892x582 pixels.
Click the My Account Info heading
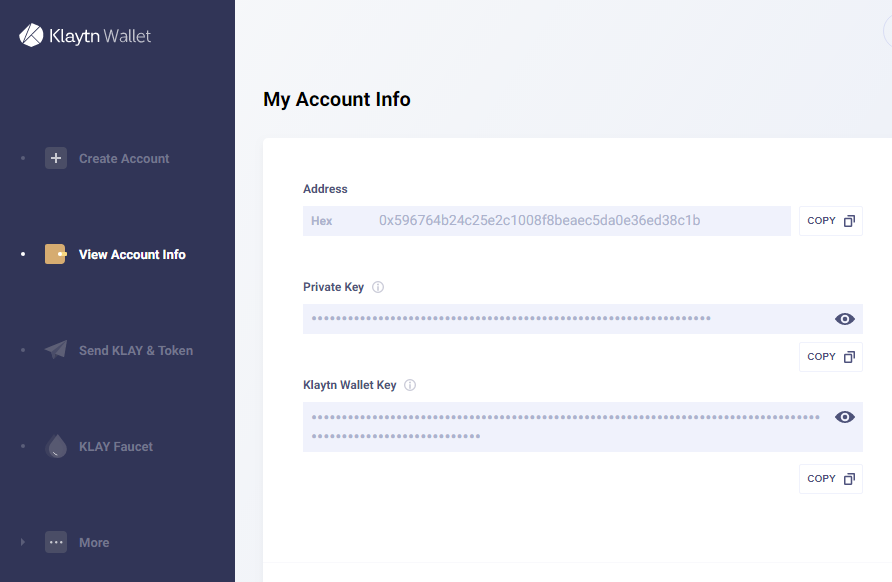click(x=337, y=100)
